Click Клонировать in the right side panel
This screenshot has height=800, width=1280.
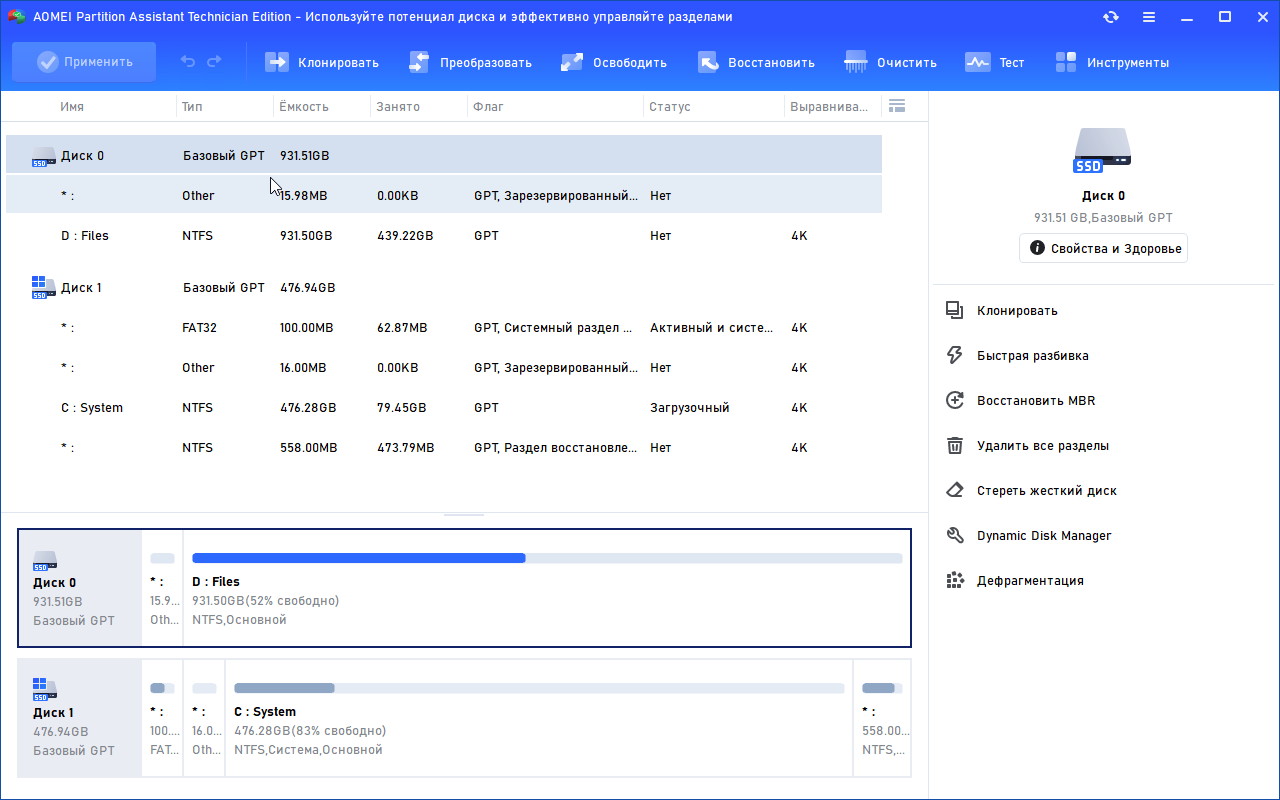(1017, 310)
